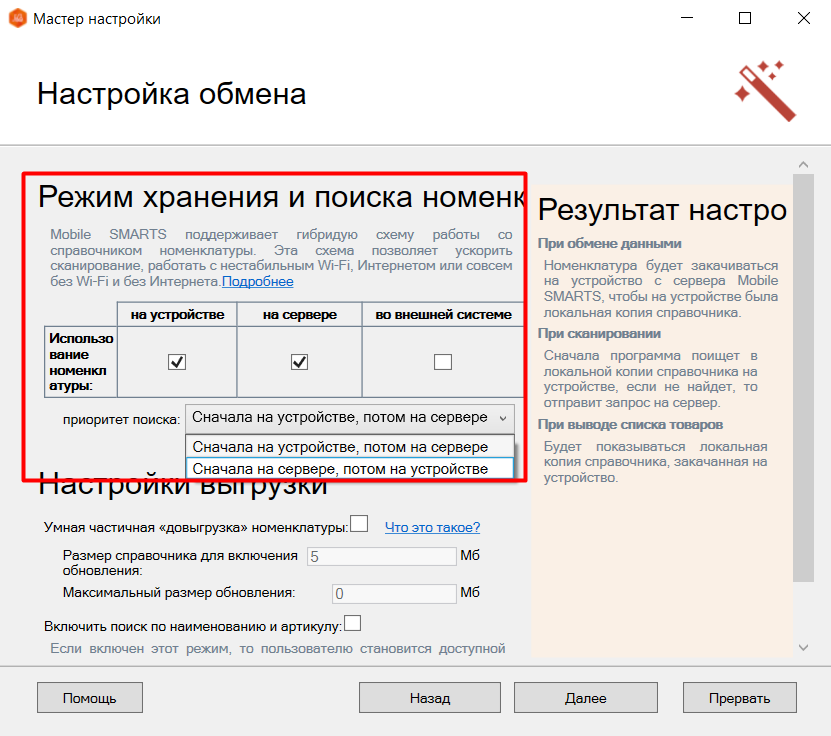Screen dimensions: 831x736
Task: Click the 'Результат настро' panel title
Action: [x=662, y=210]
